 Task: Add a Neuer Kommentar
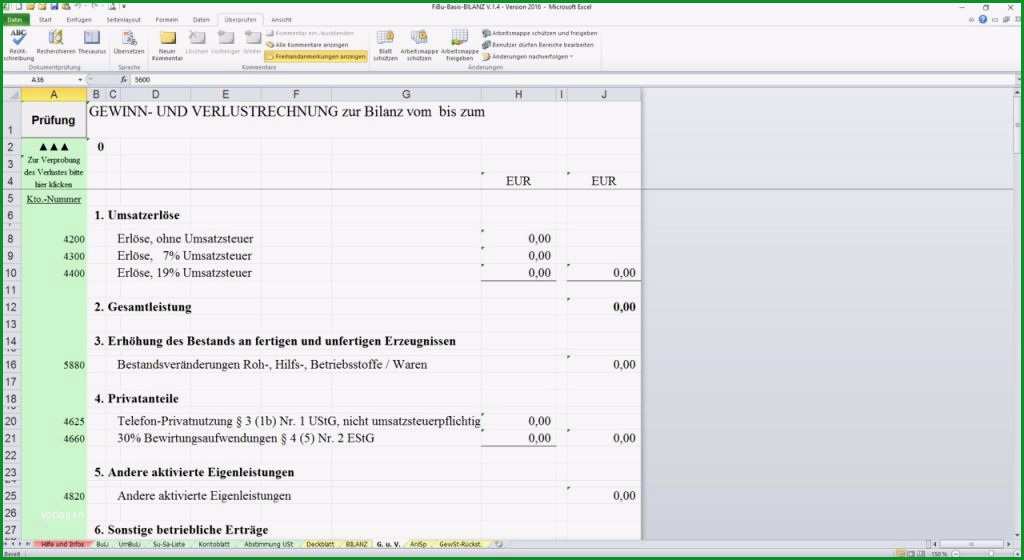[167, 46]
